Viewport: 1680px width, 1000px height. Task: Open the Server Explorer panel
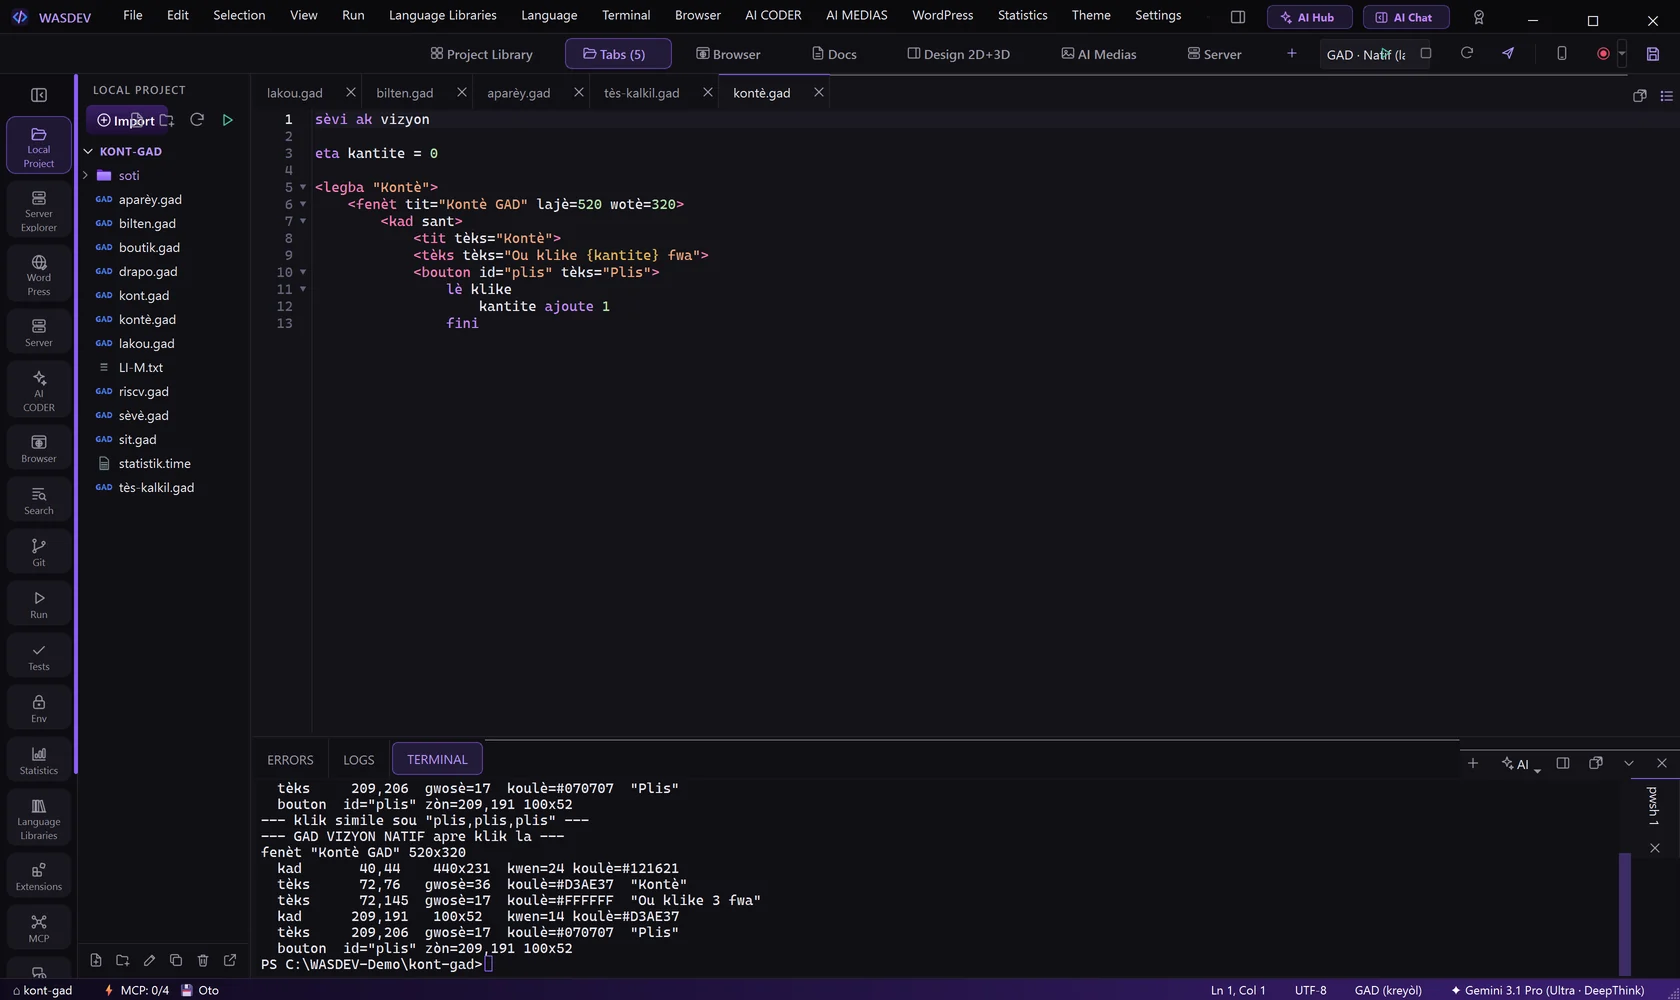coord(38,210)
